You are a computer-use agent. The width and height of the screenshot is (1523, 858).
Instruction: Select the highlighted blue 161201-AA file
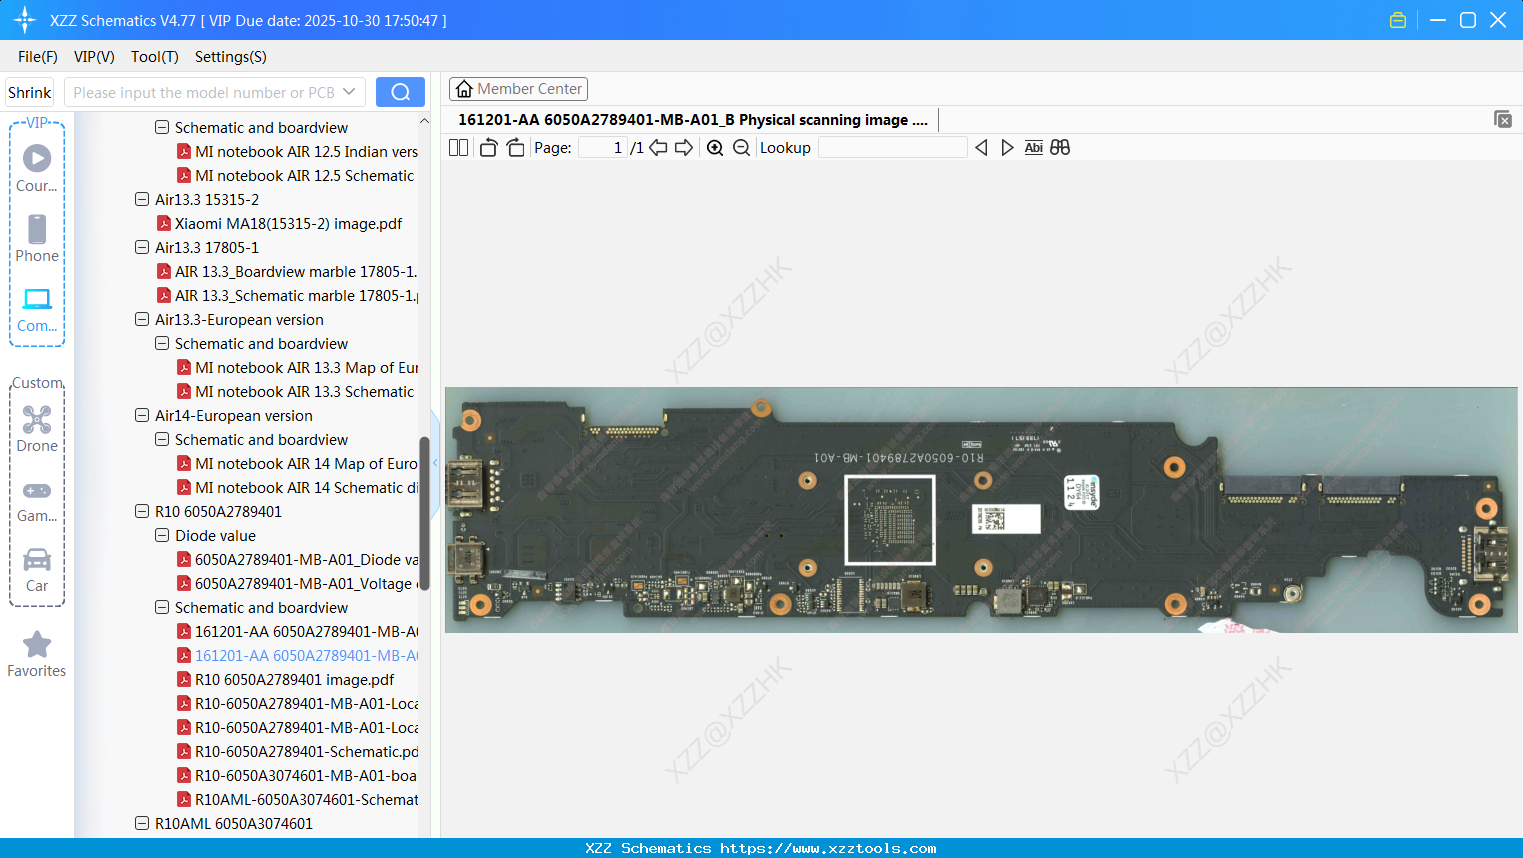(x=306, y=656)
